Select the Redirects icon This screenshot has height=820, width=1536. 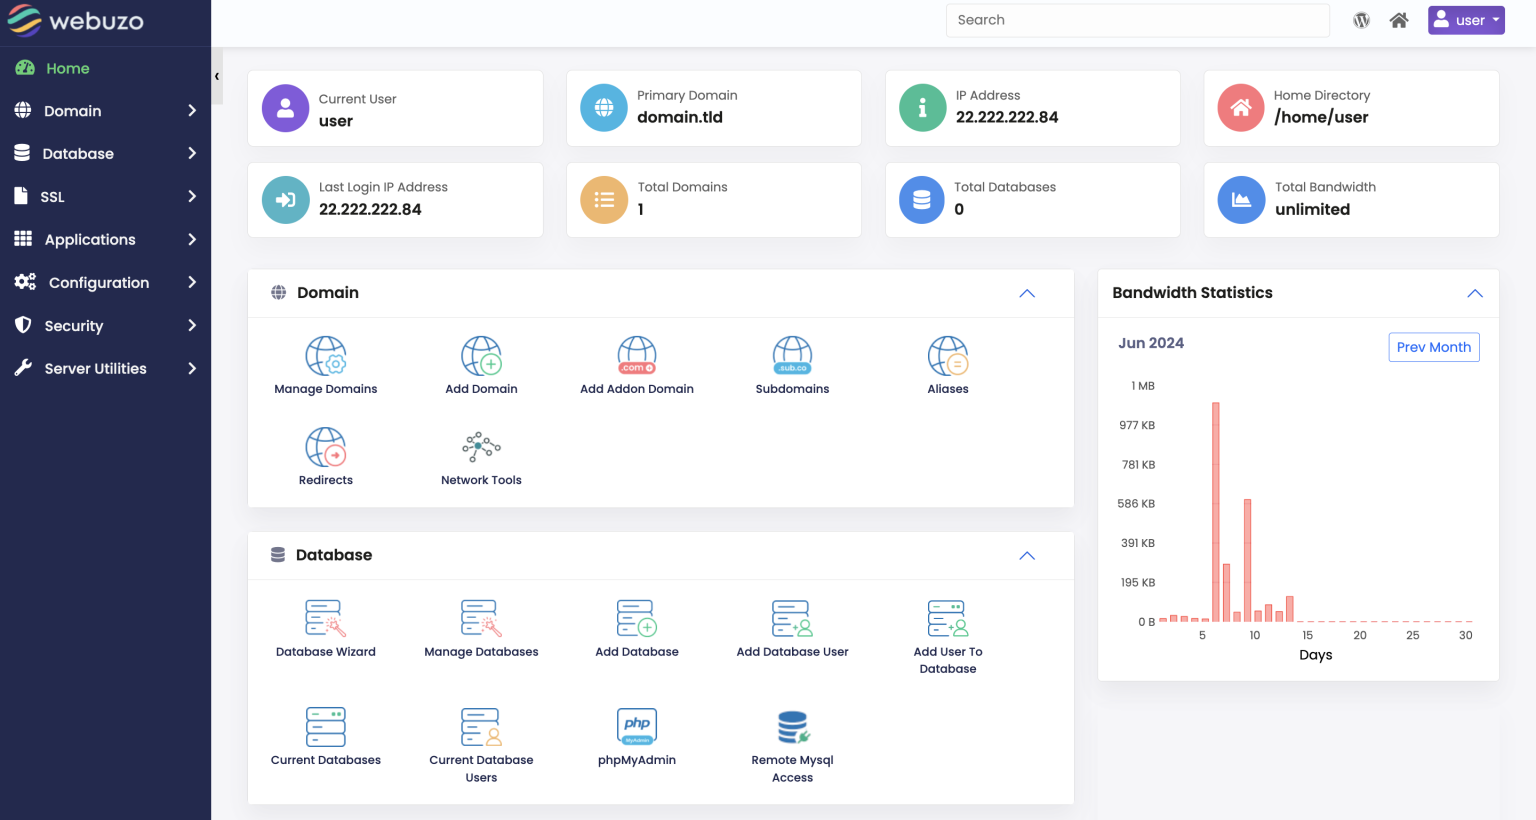pyautogui.click(x=325, y=456)
